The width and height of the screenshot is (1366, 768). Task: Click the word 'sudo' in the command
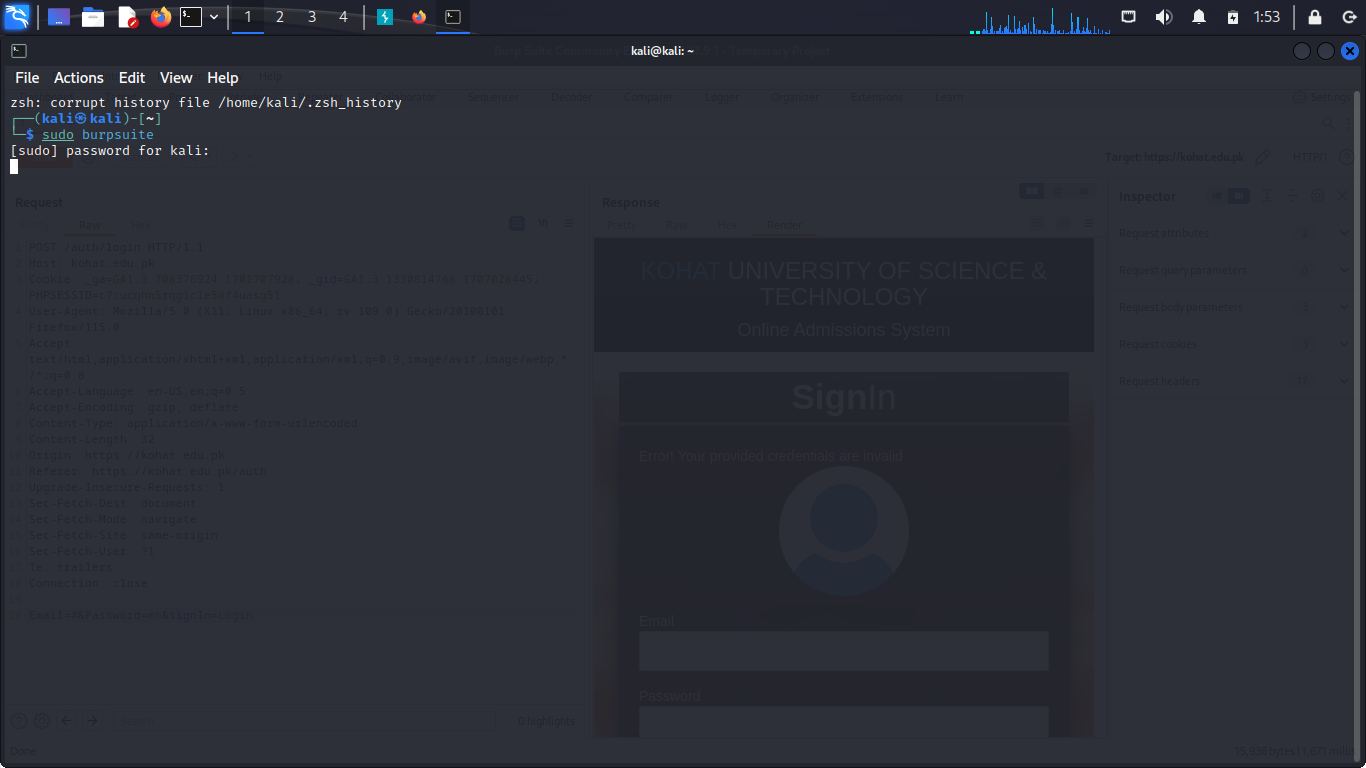(x=58, y=134)
